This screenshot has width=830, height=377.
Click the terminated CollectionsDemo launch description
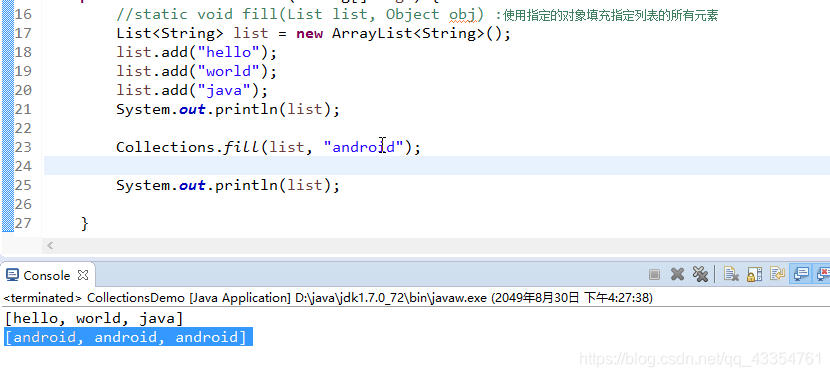[x=328, y=298]
